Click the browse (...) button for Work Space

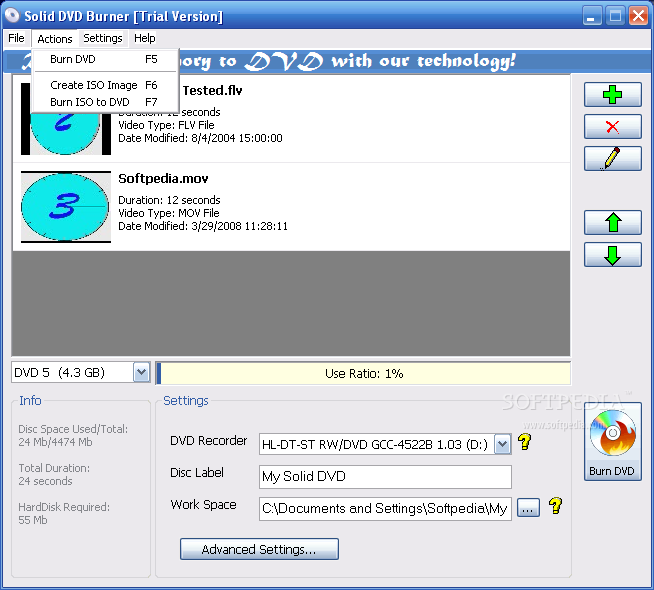coord(528,508)
